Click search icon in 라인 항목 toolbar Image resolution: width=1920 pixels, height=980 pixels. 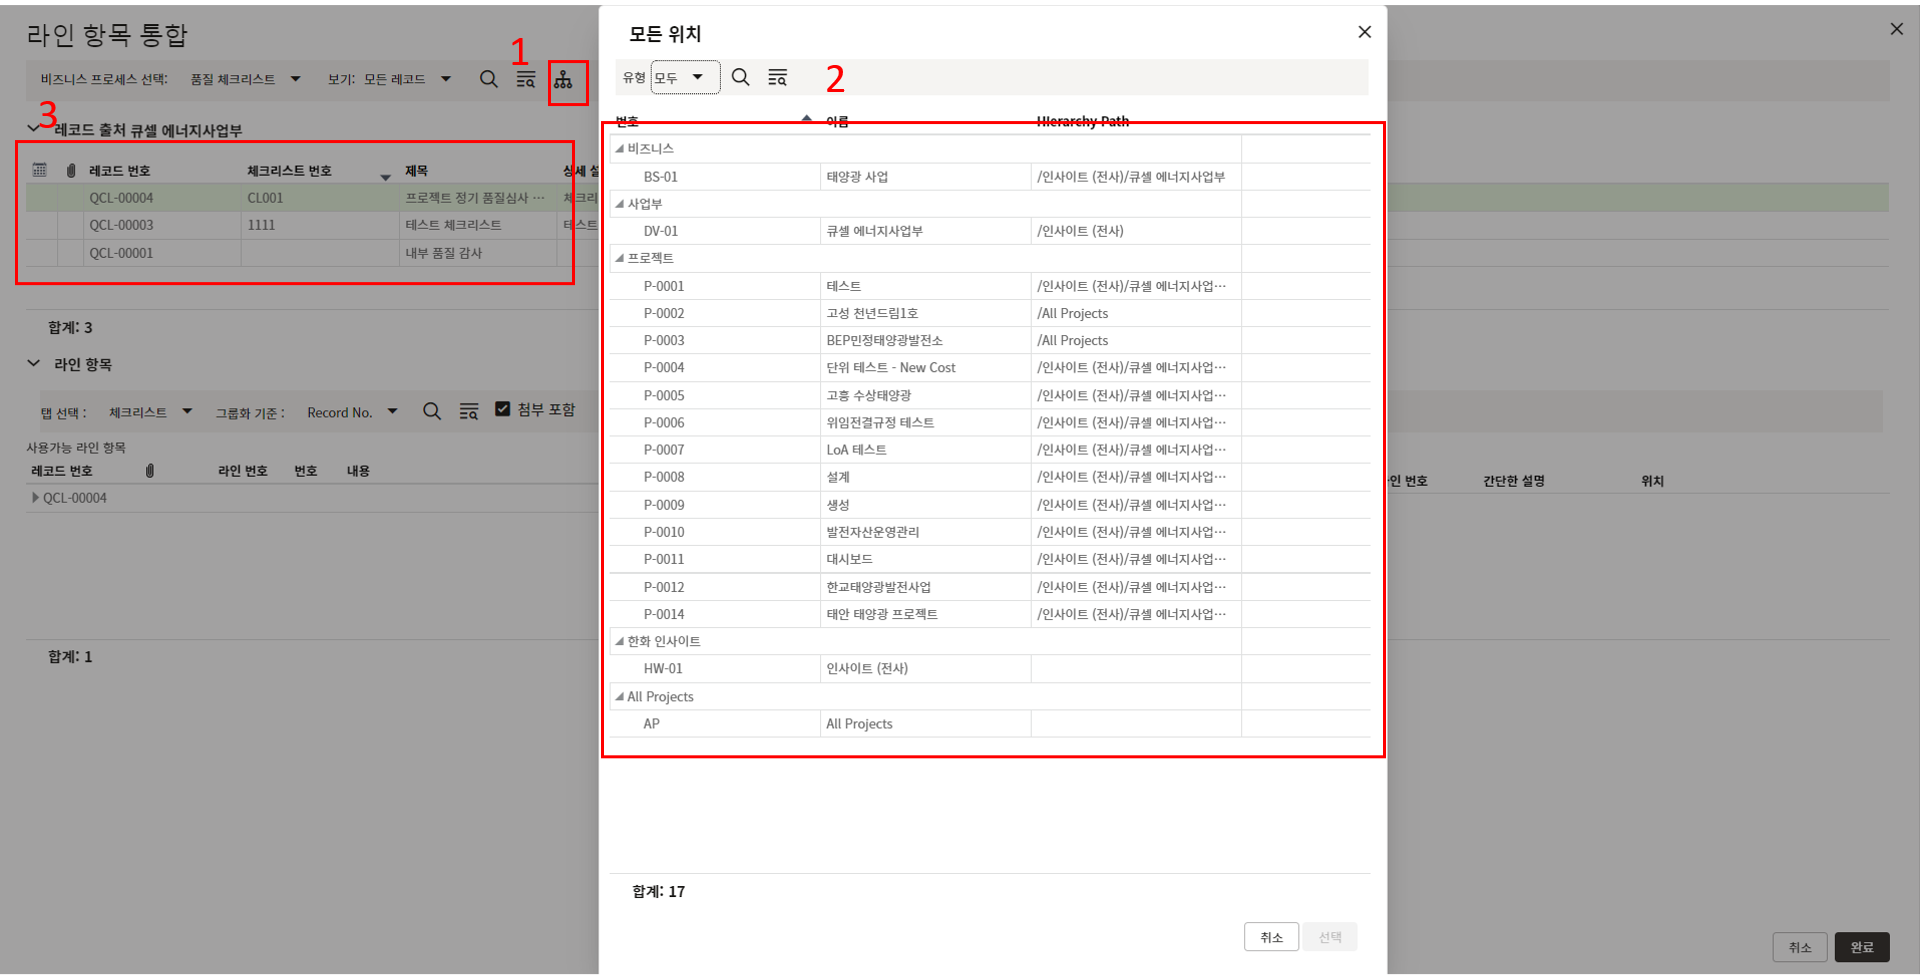point(432,411)
